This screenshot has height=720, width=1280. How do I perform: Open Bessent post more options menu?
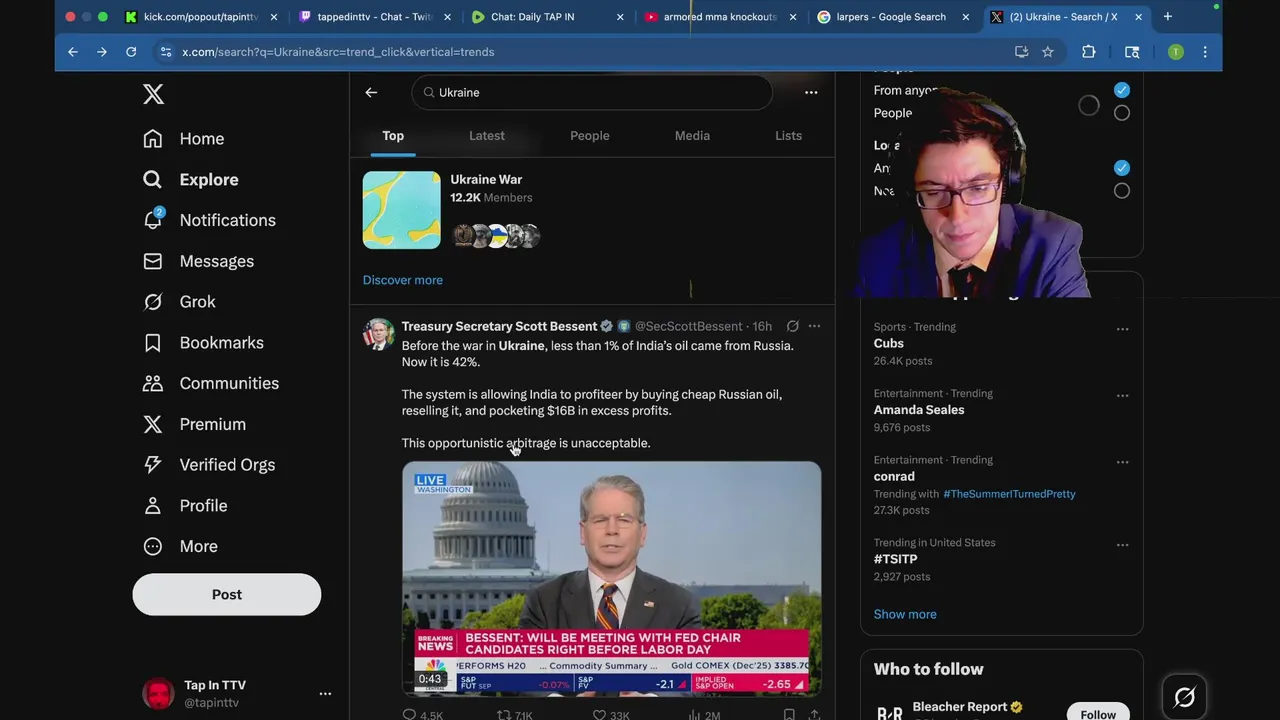click(x=814, y=326)
